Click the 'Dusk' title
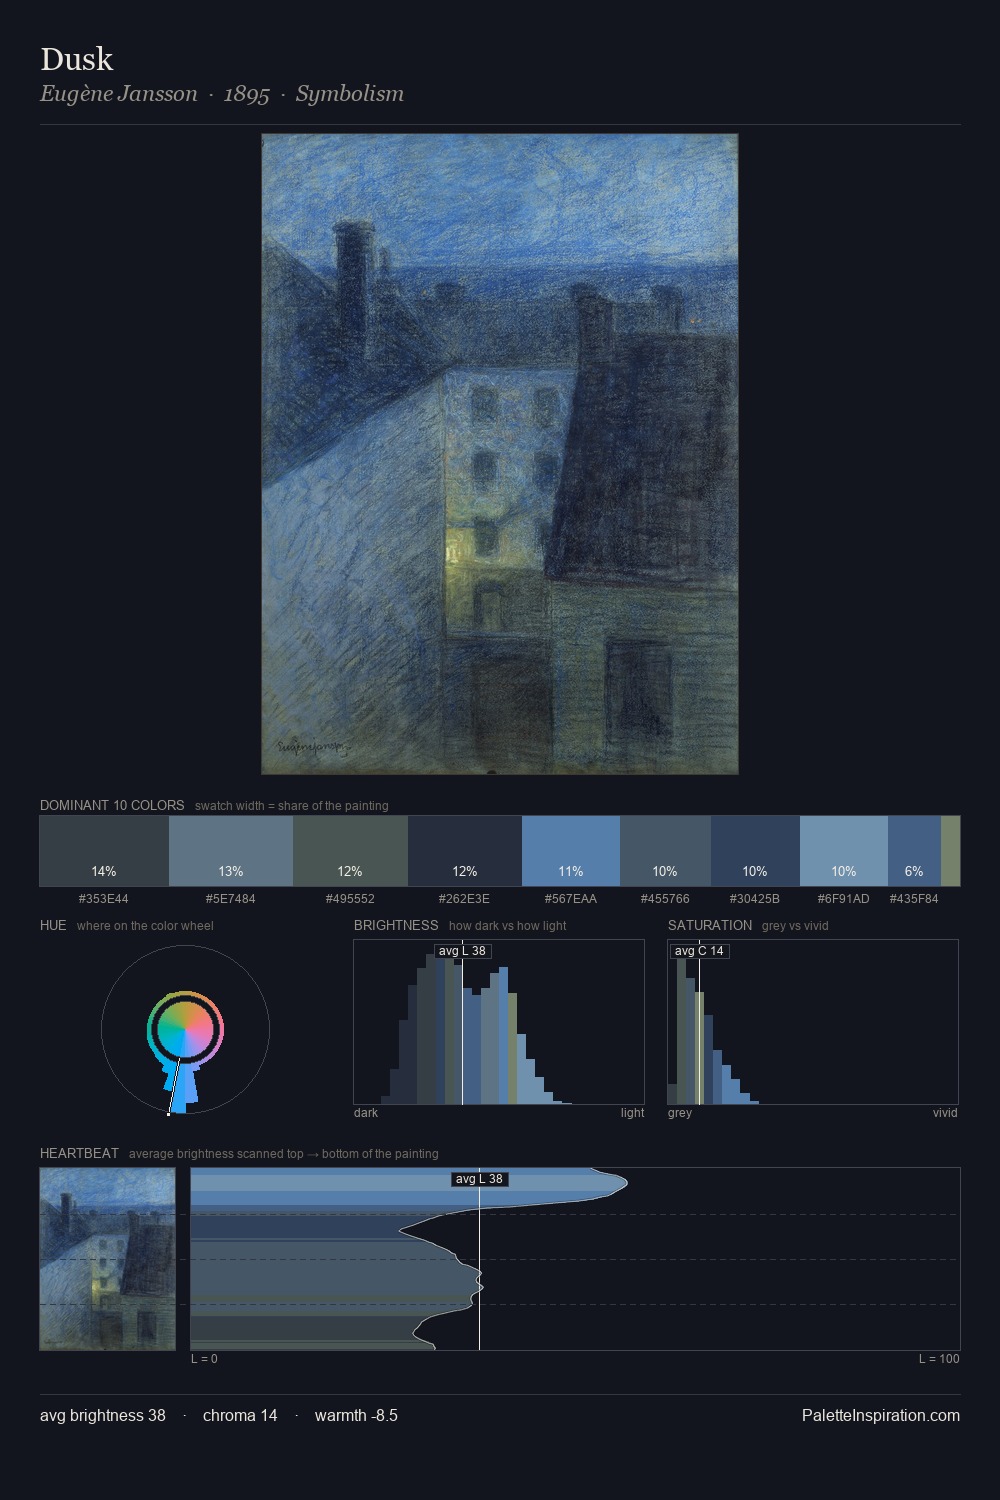 click(x=77, y=59)
